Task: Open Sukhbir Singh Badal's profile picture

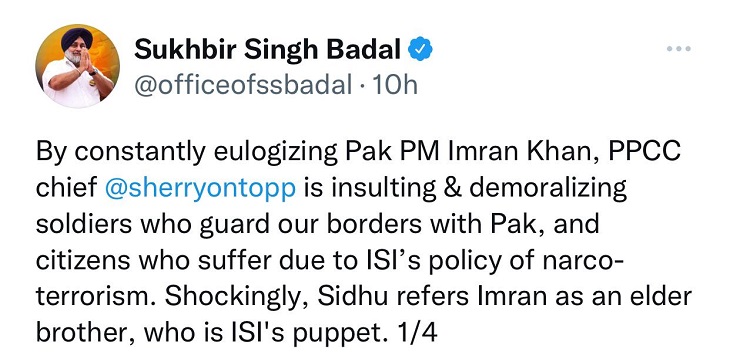Action: (77, 66)
